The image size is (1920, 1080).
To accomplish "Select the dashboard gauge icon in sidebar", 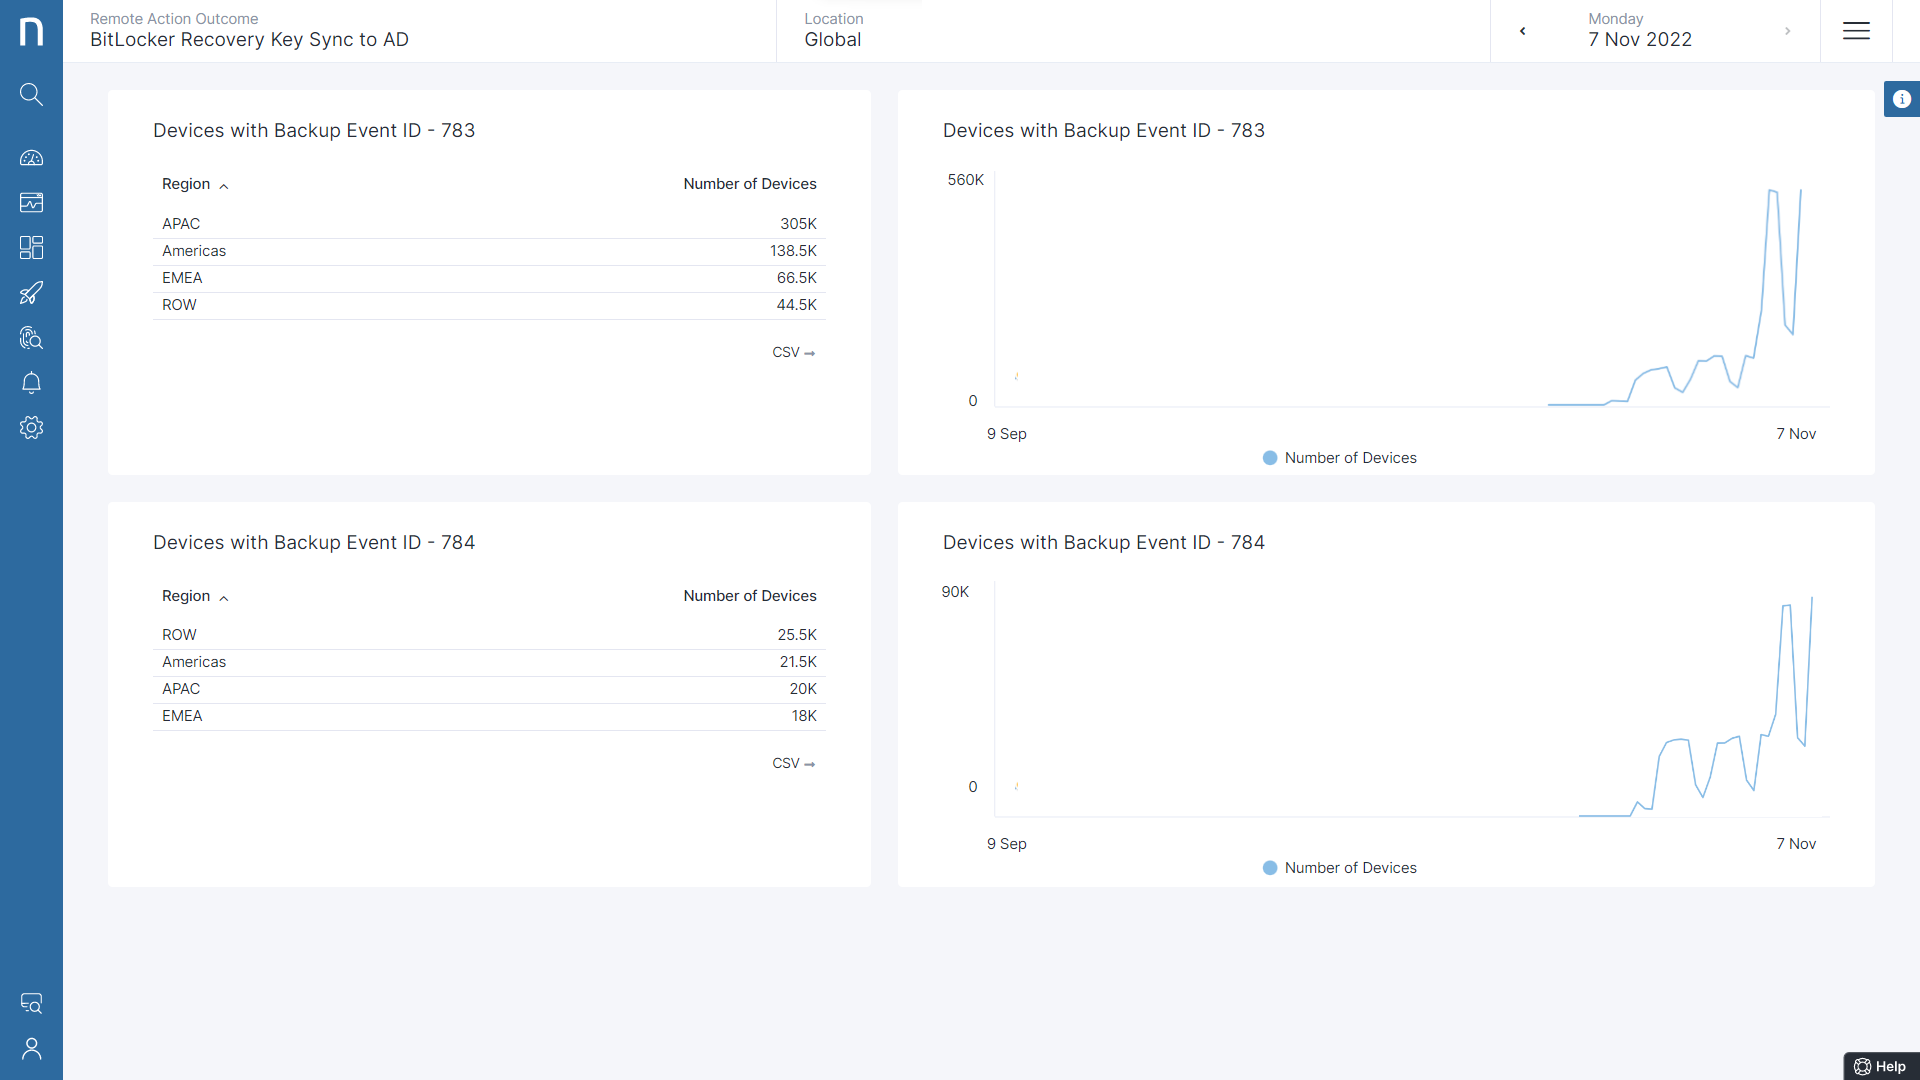I will pyautogui.click(x=31, y=157).
